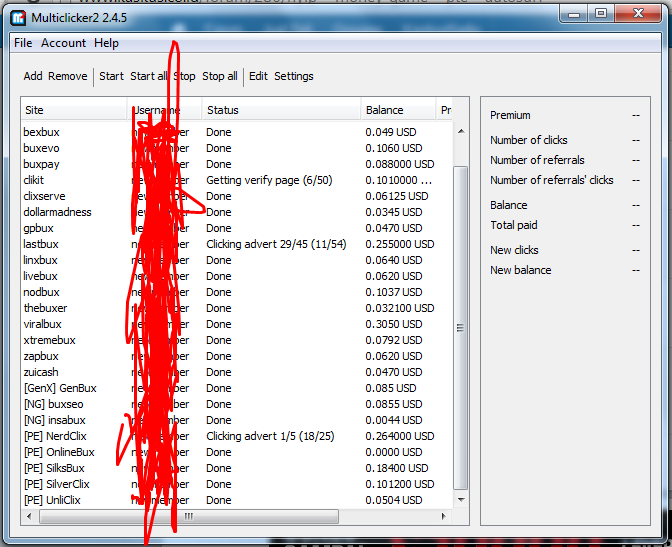The width and height of the screenshot is (672, 547).
Task: Click Stop all in the toolbar
Action: pyautogui.click(x=220, y=76)
